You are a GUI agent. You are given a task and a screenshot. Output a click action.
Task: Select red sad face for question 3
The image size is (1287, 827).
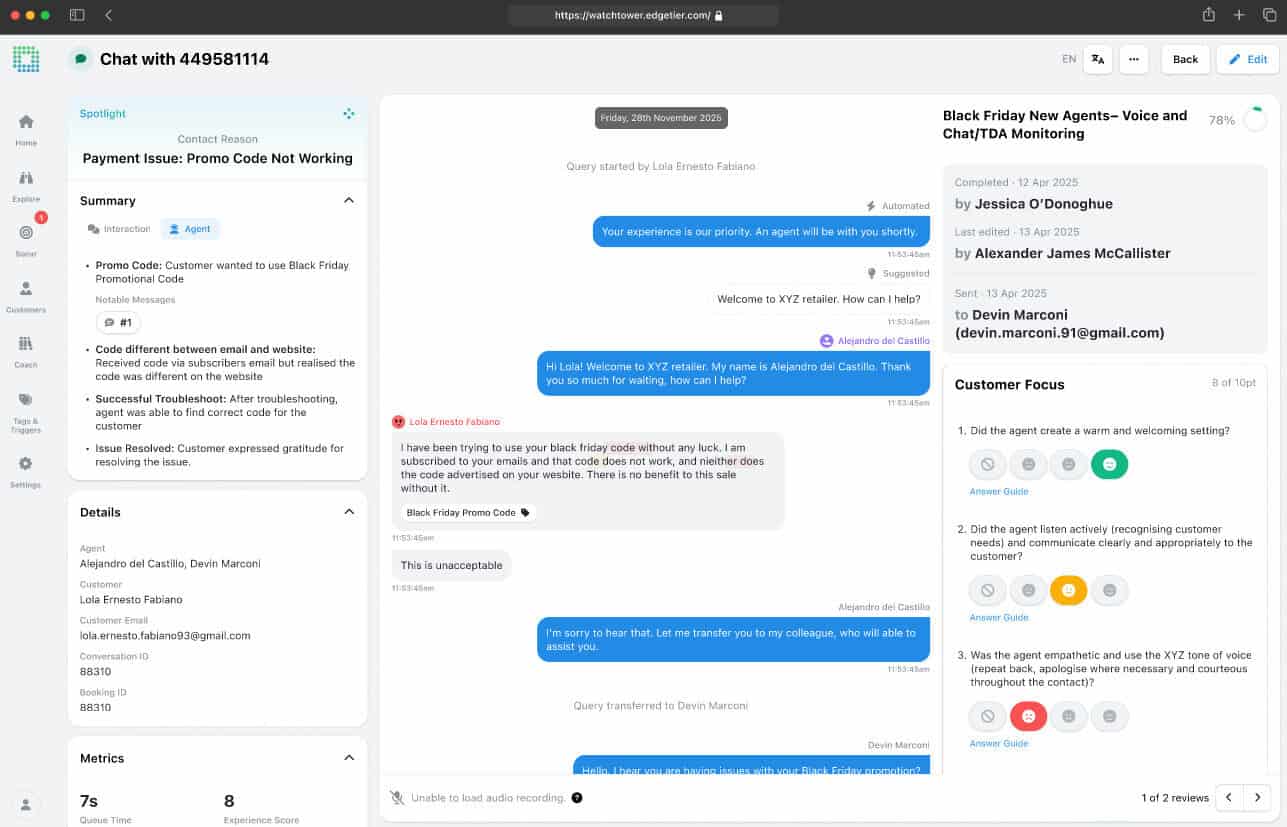tap(1028, 716)
